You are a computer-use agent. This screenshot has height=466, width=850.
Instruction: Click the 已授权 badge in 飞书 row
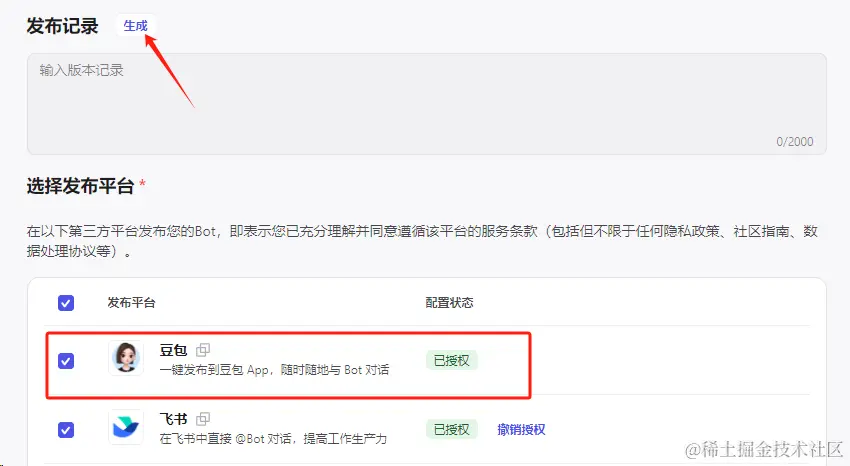point(452,430)
